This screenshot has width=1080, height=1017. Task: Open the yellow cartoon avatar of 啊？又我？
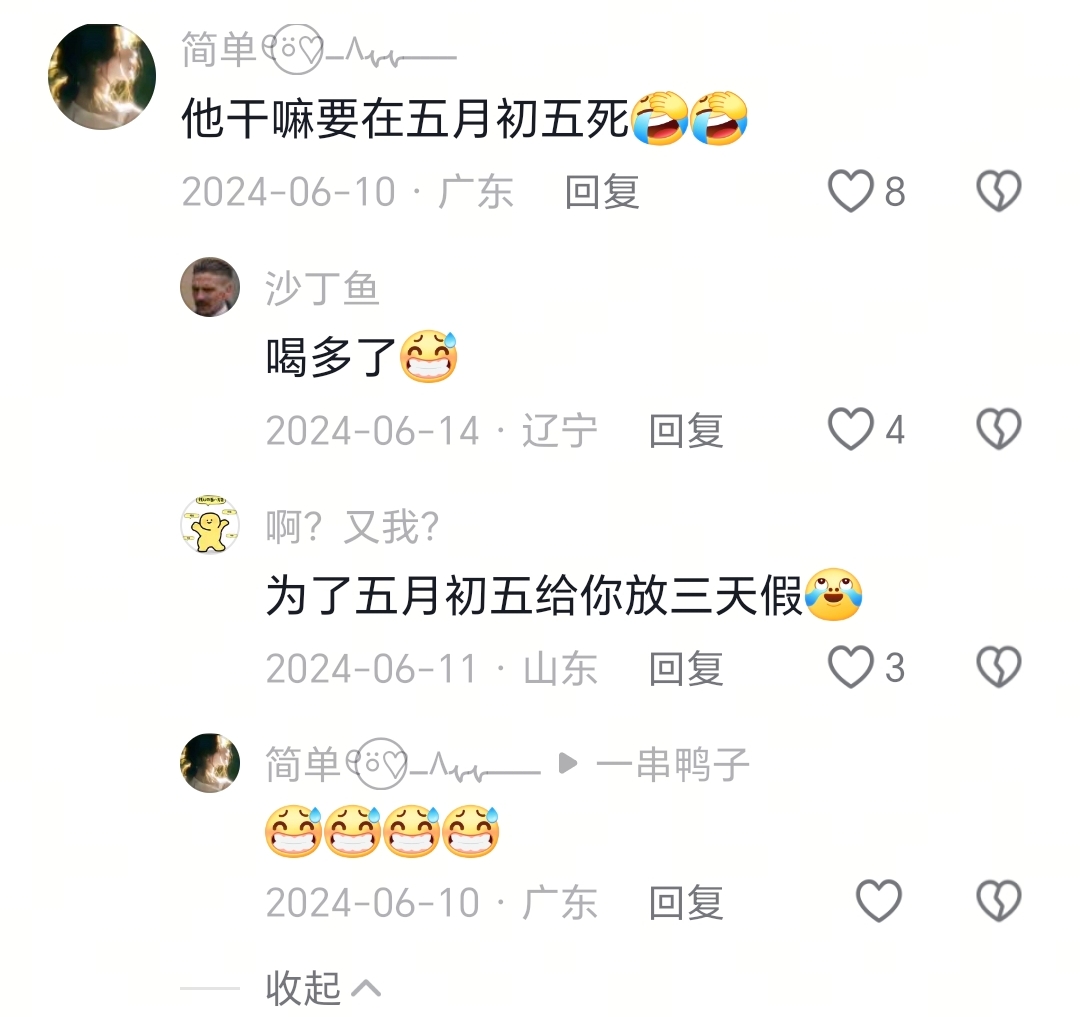click(210, 525)
